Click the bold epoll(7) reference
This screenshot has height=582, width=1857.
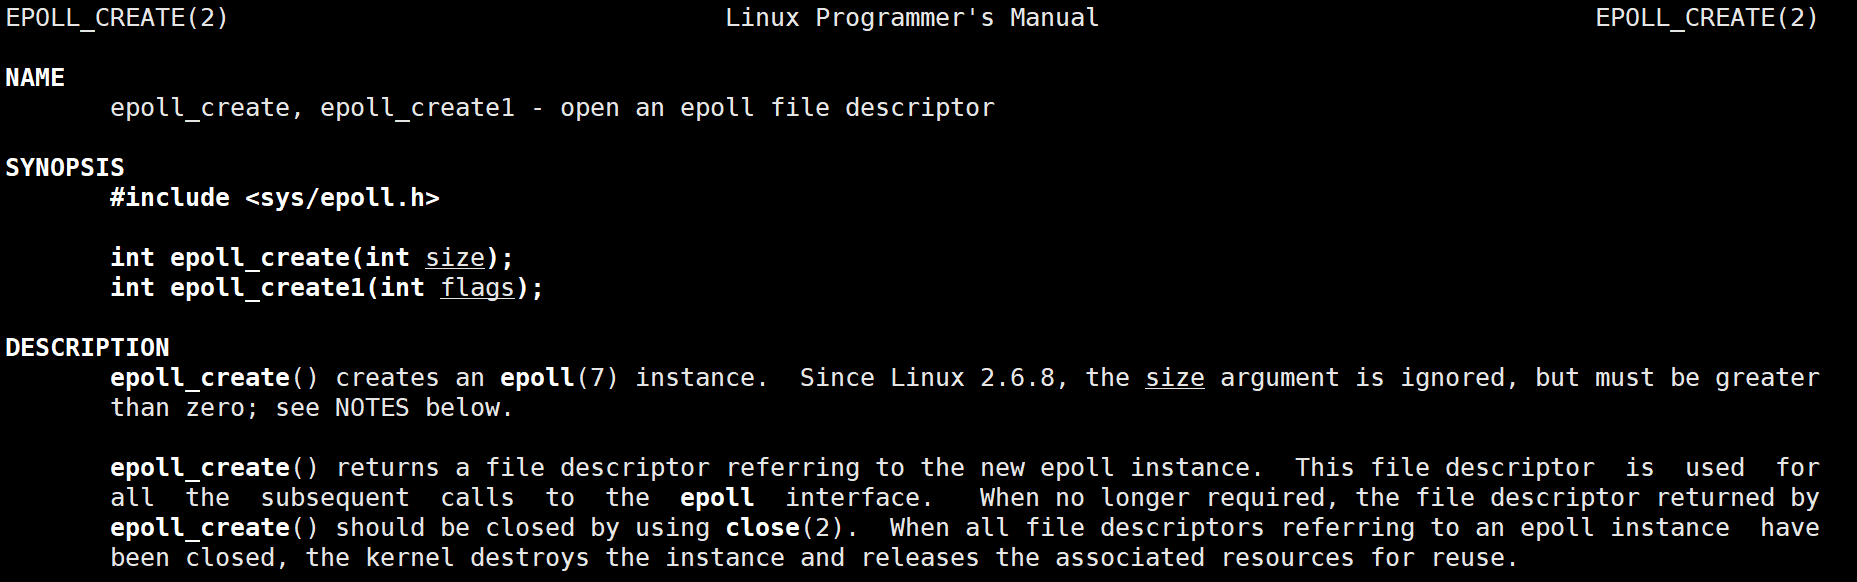[x=559, y=378]
